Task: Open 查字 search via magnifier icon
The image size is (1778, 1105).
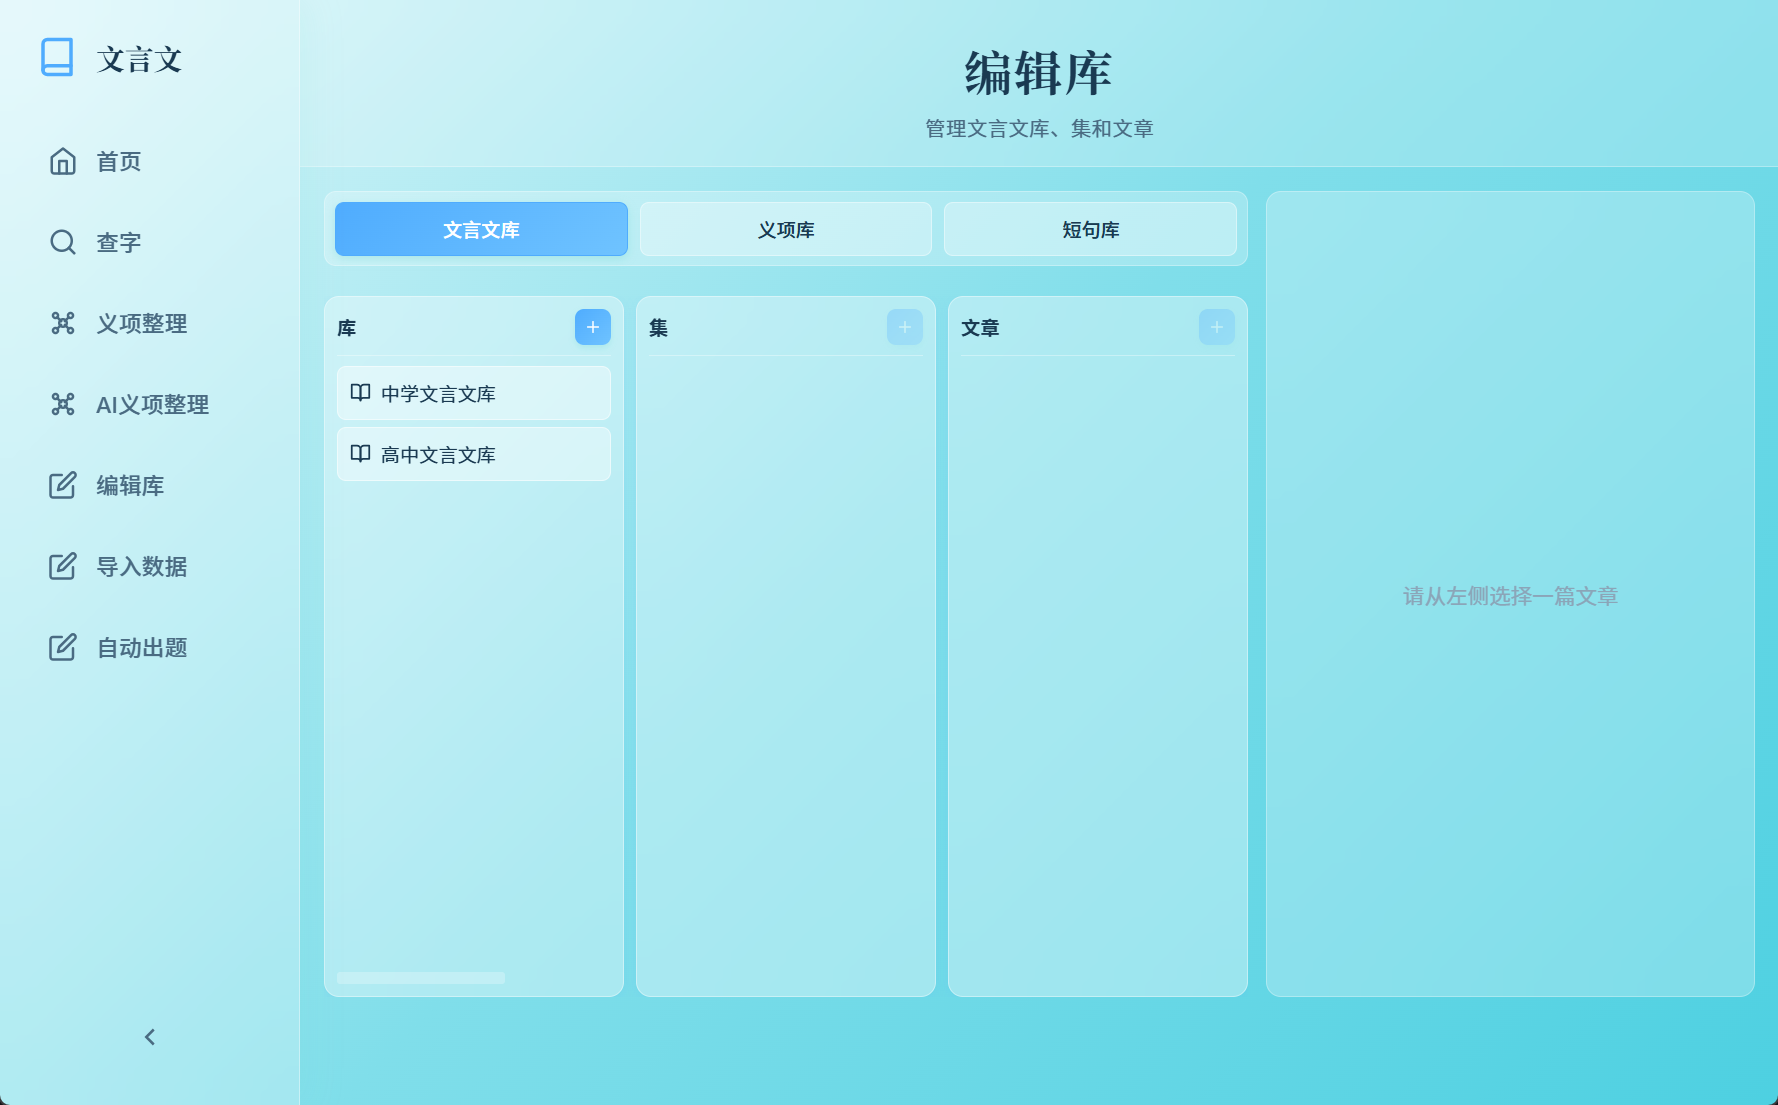Action: tap(63, 242)
